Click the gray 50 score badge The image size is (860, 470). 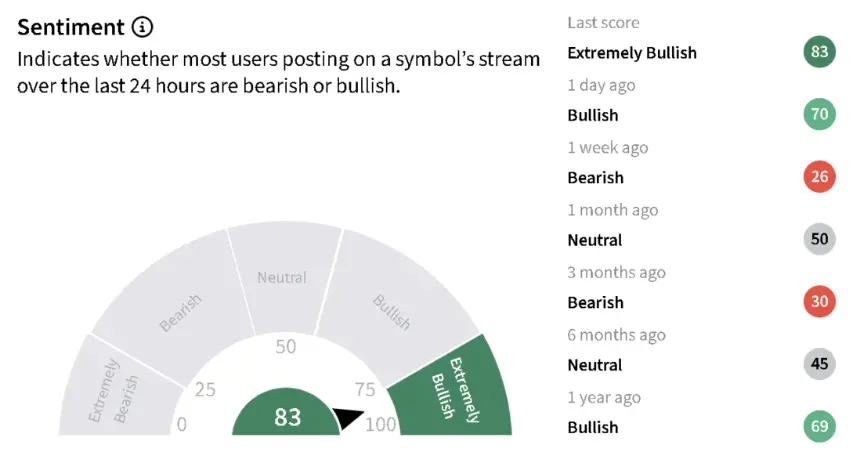pyautogui.click(x=819, y=239)
